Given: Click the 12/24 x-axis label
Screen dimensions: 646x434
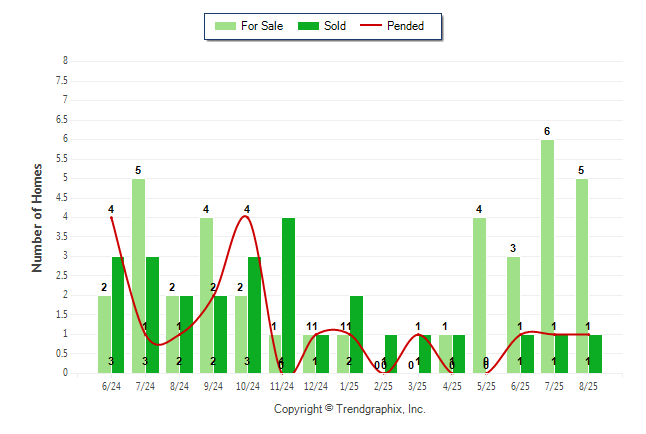Looking at the screenshot, I should pos(316,386).
